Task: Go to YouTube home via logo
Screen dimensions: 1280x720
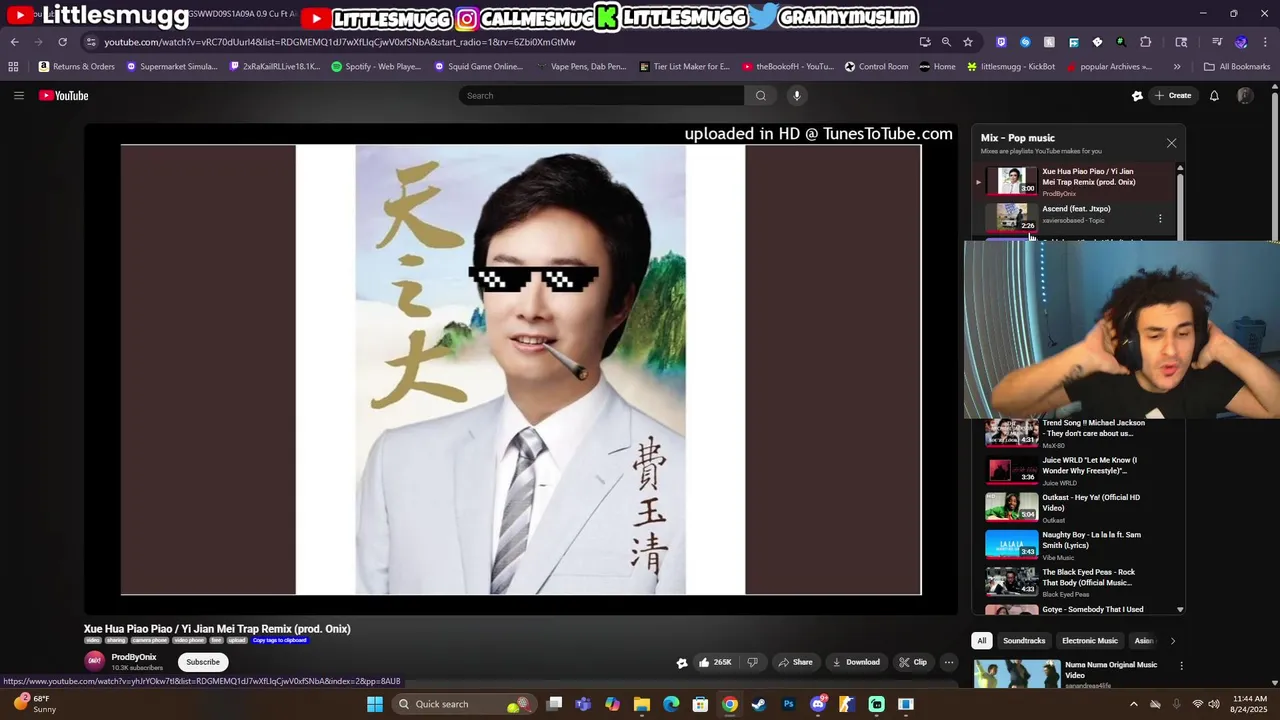Action: (64, 96)
